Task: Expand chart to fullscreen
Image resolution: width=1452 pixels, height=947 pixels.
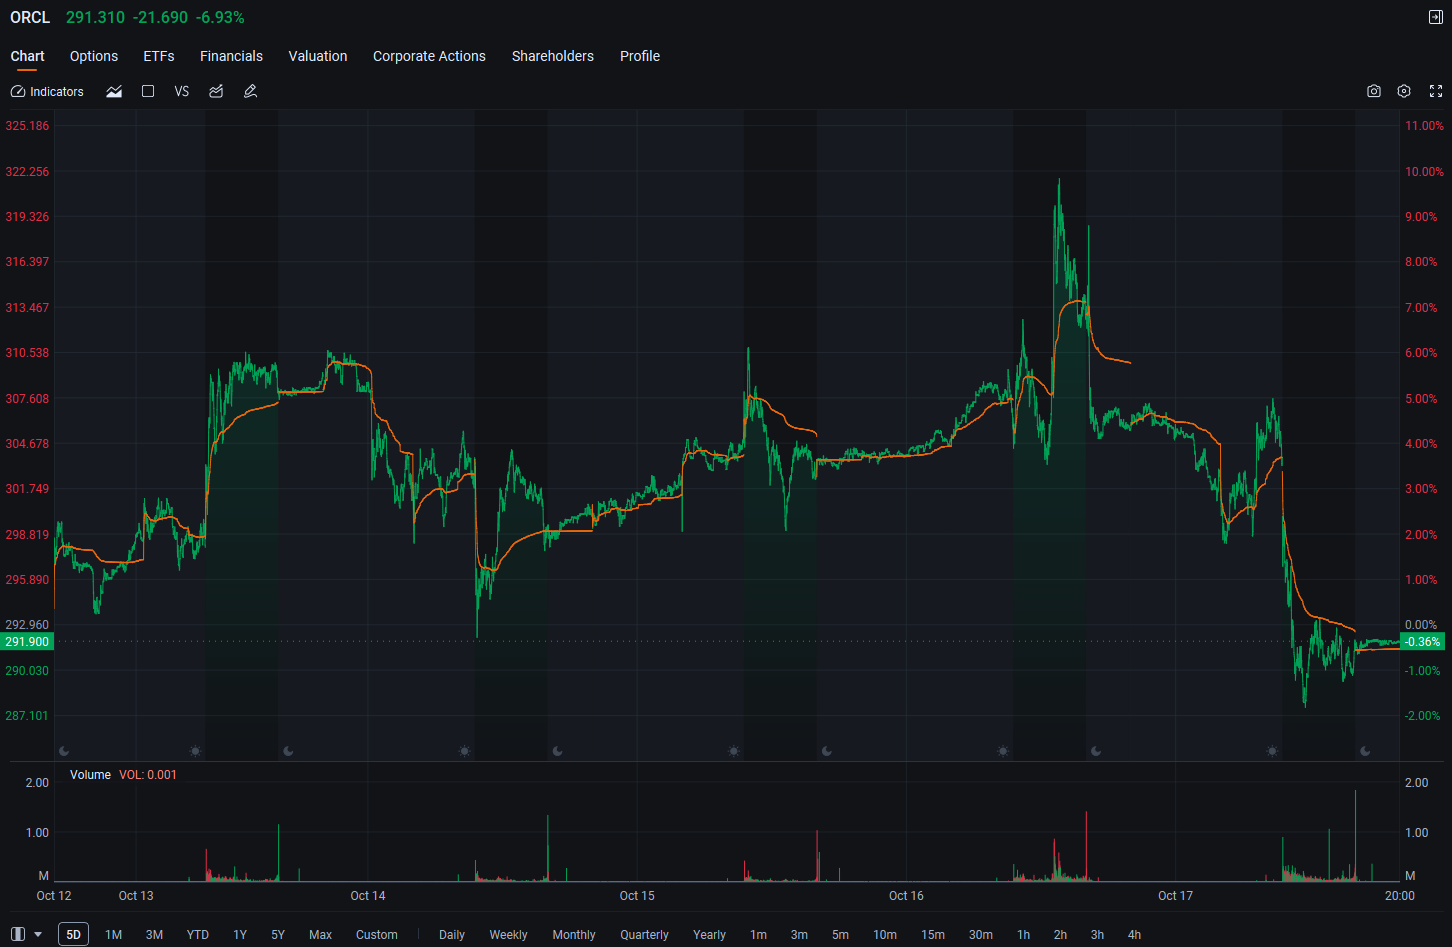Action: coord(1436,91)
